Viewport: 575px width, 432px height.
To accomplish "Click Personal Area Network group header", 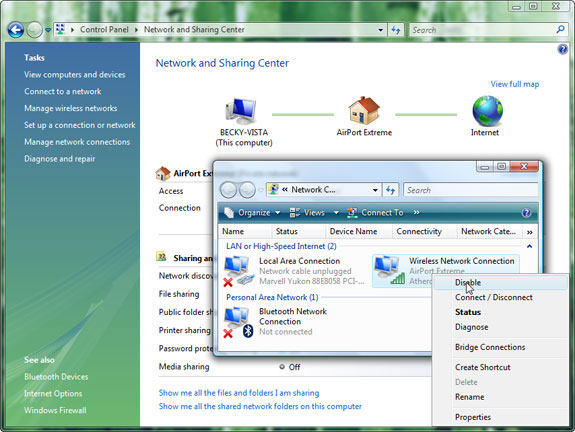I will (x=272, y=297).
